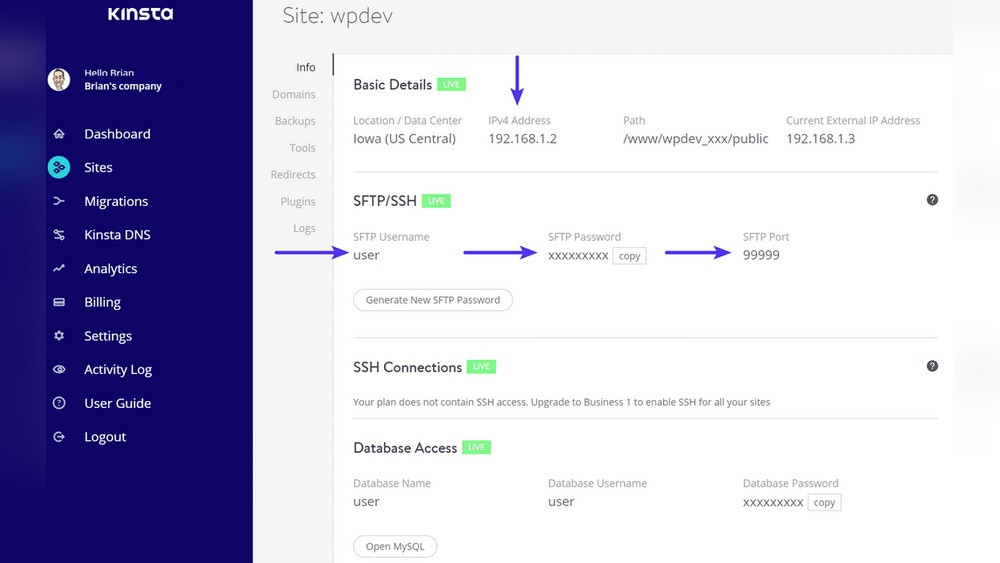Click Iowa (US Central) location value
The height and width of the screenshot is (563, 1000).
404,138
